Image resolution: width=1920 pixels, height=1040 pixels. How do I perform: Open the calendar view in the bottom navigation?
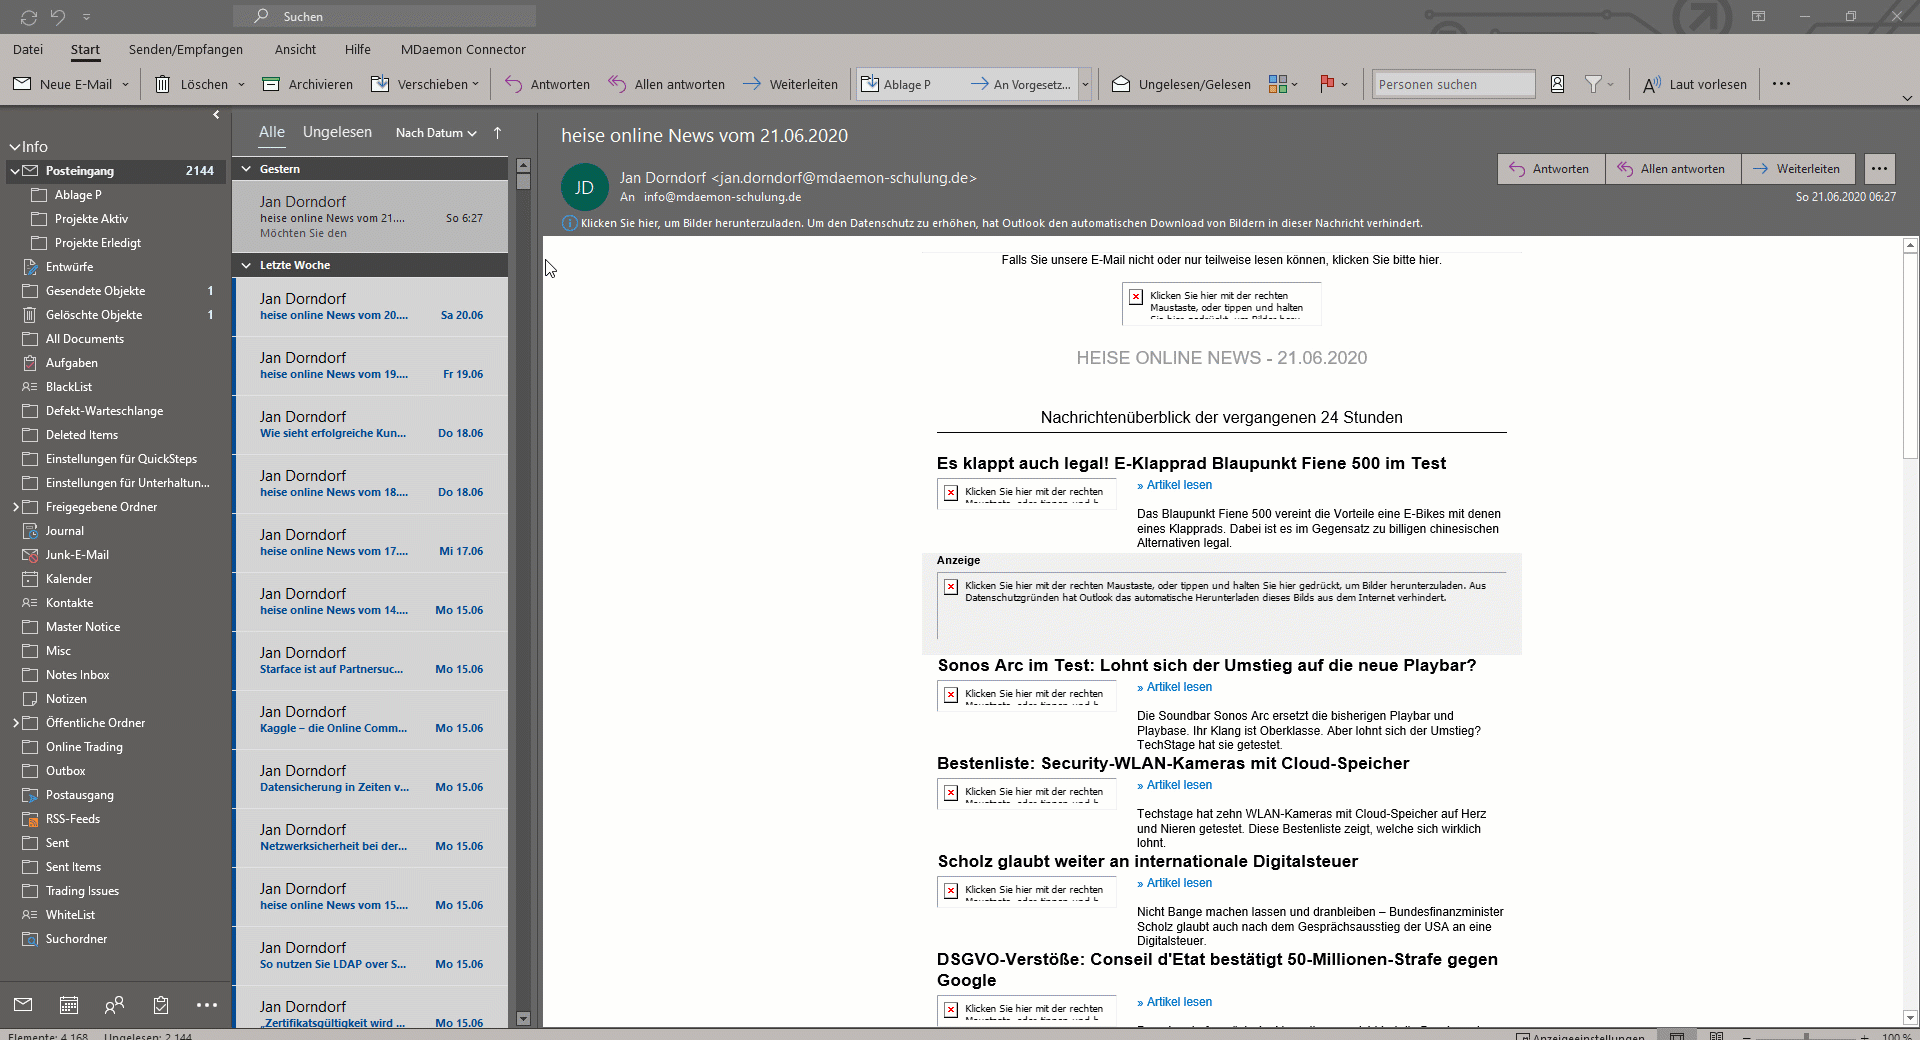click(69, 1005)
